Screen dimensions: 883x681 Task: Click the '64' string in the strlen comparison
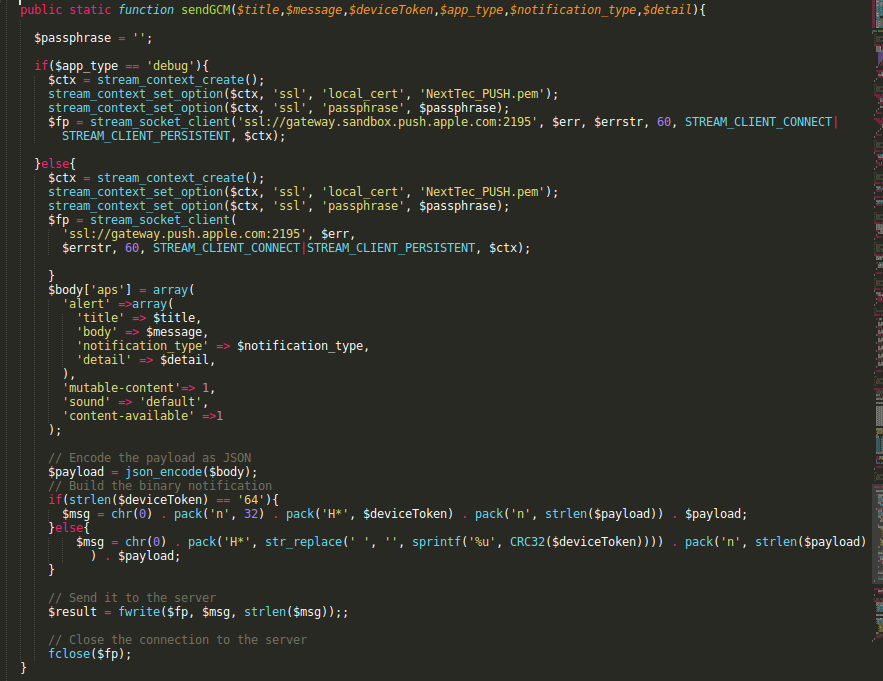pyautogui.click(x=251, y=500)
